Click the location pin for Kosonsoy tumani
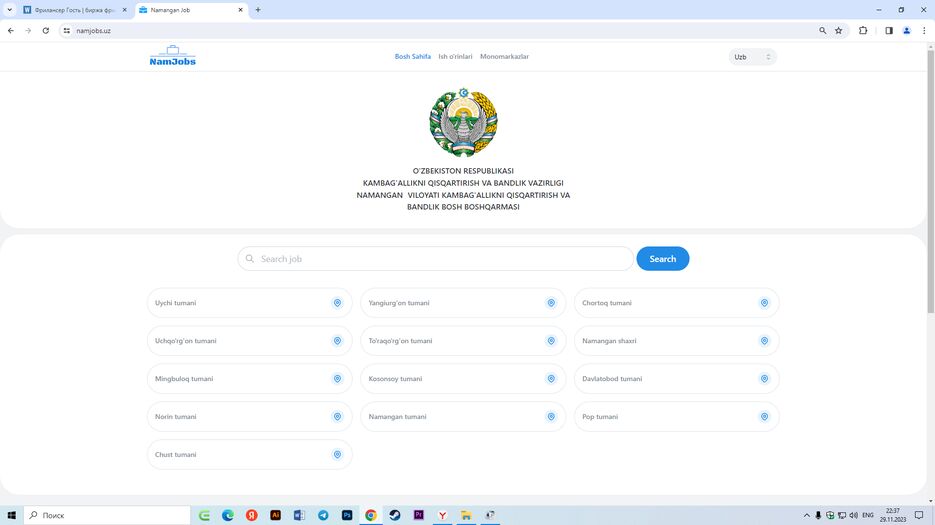Screen dimensions: 935x525 point(551,379)
